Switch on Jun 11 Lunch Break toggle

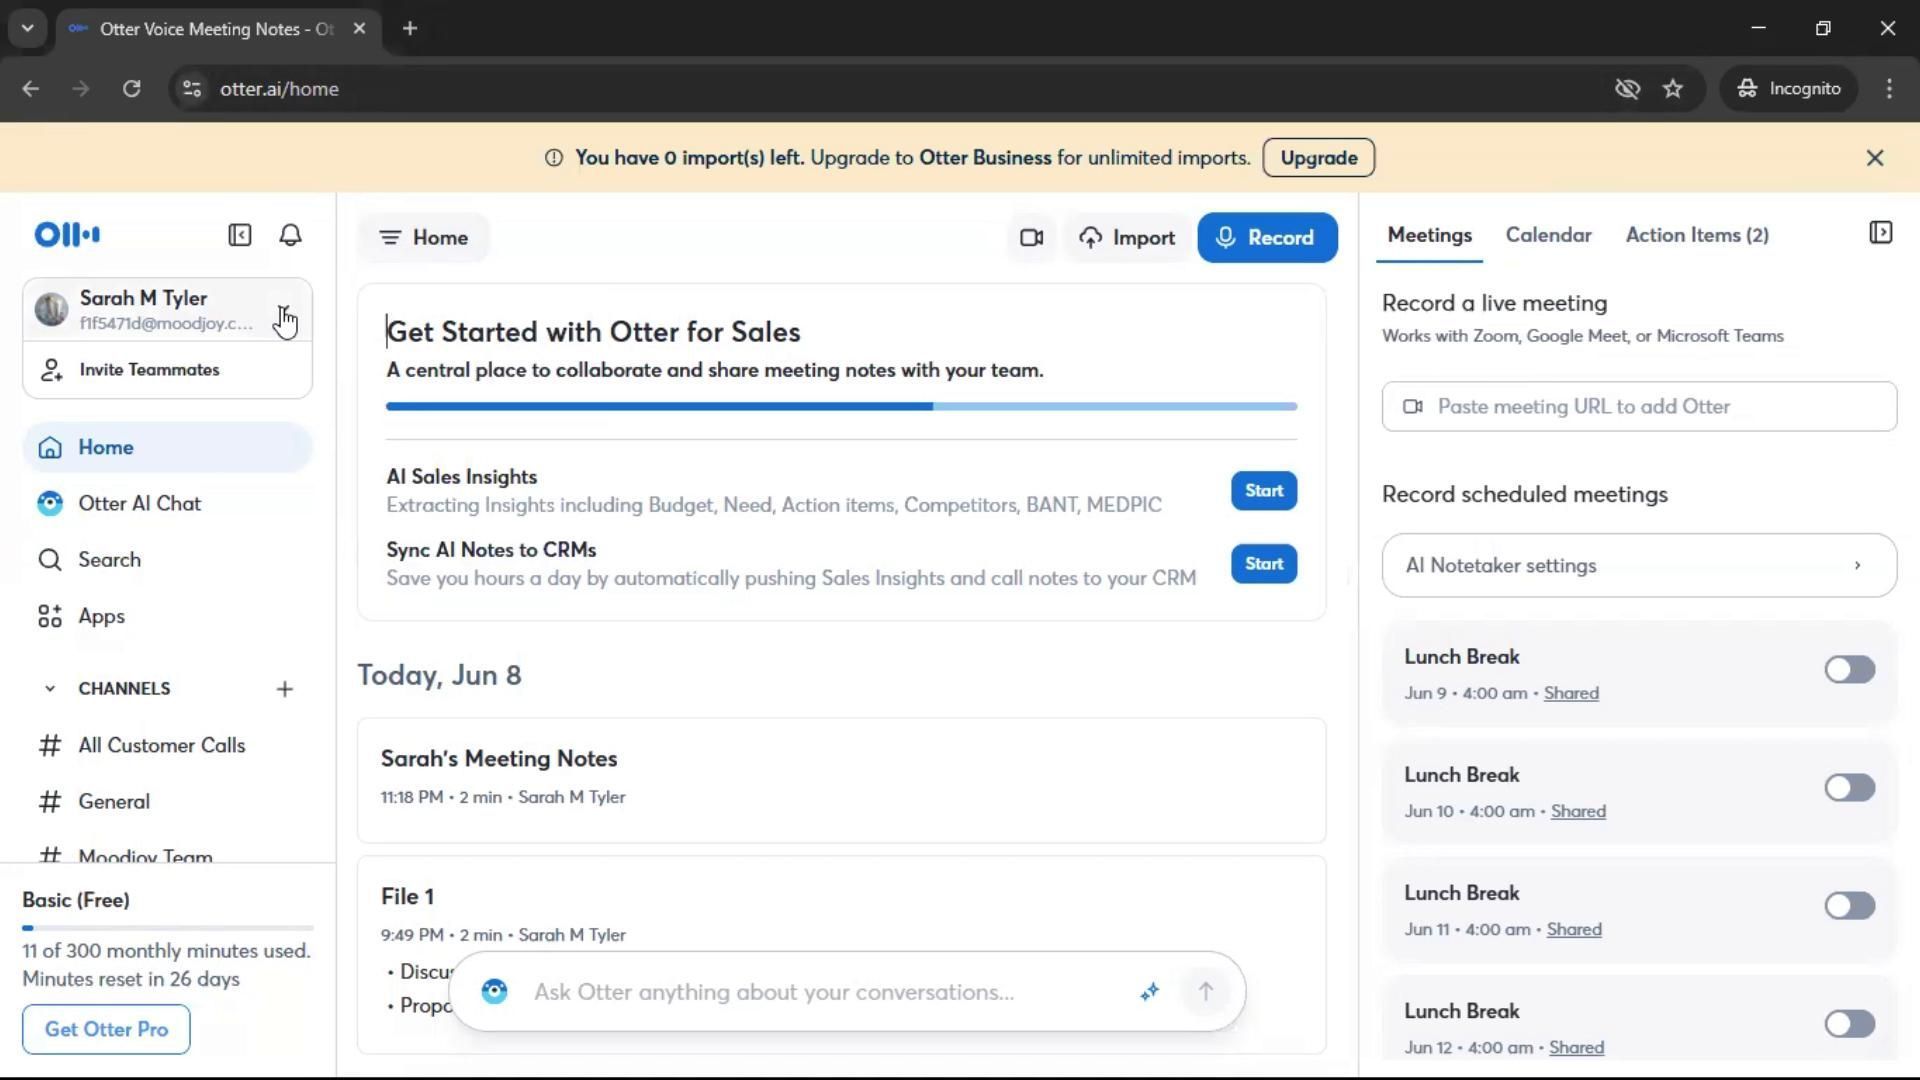1849,906
